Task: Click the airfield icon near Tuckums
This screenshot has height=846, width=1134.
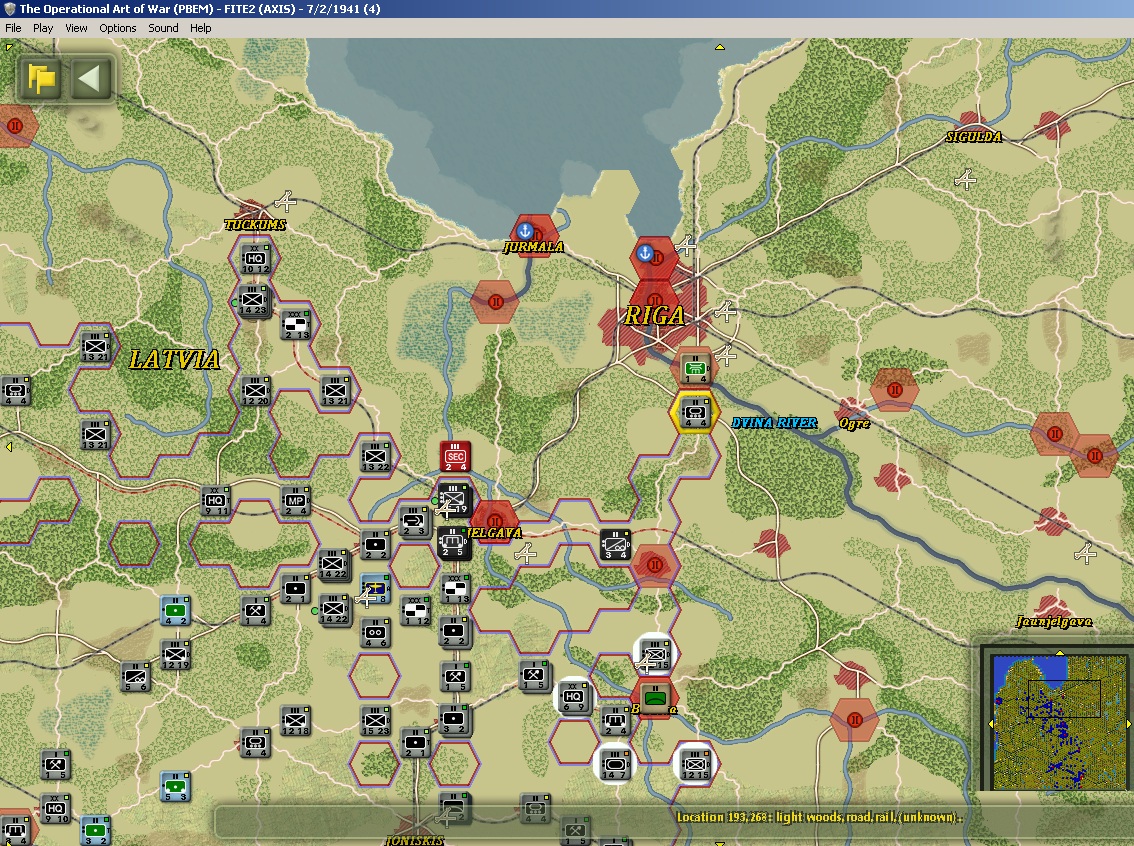Action: click(285, 202)
